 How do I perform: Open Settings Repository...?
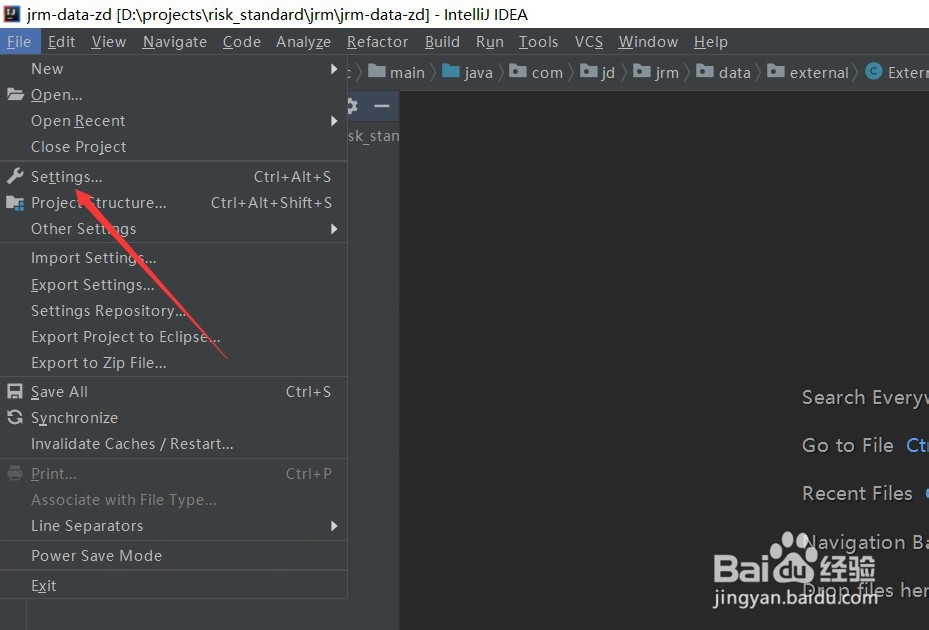174,311
